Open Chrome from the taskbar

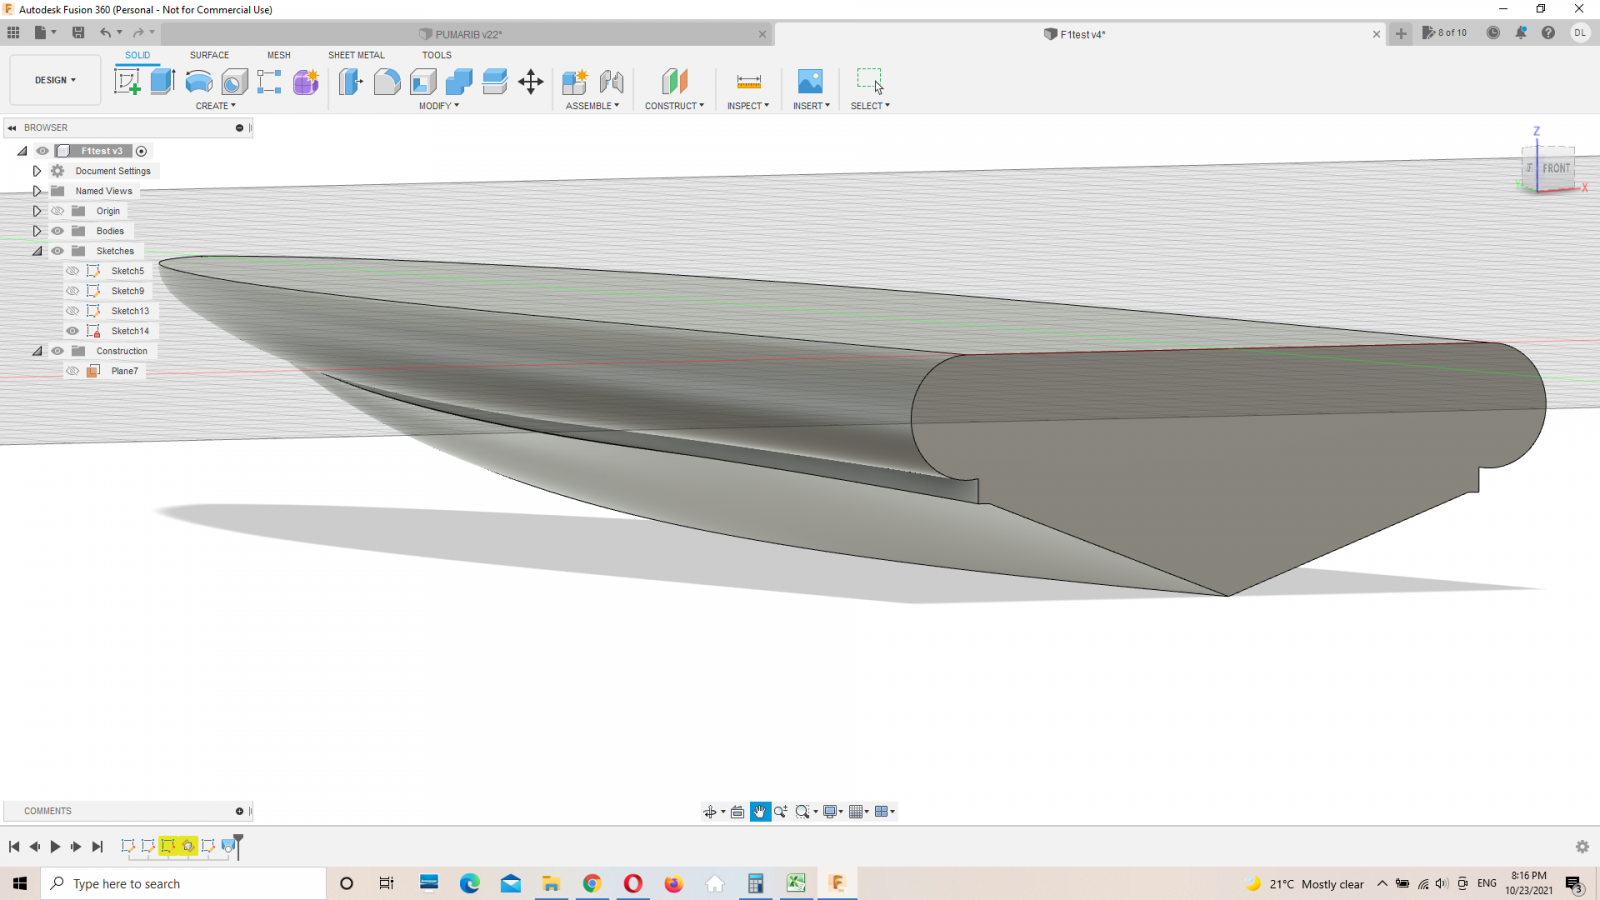(x=592, y=884)
